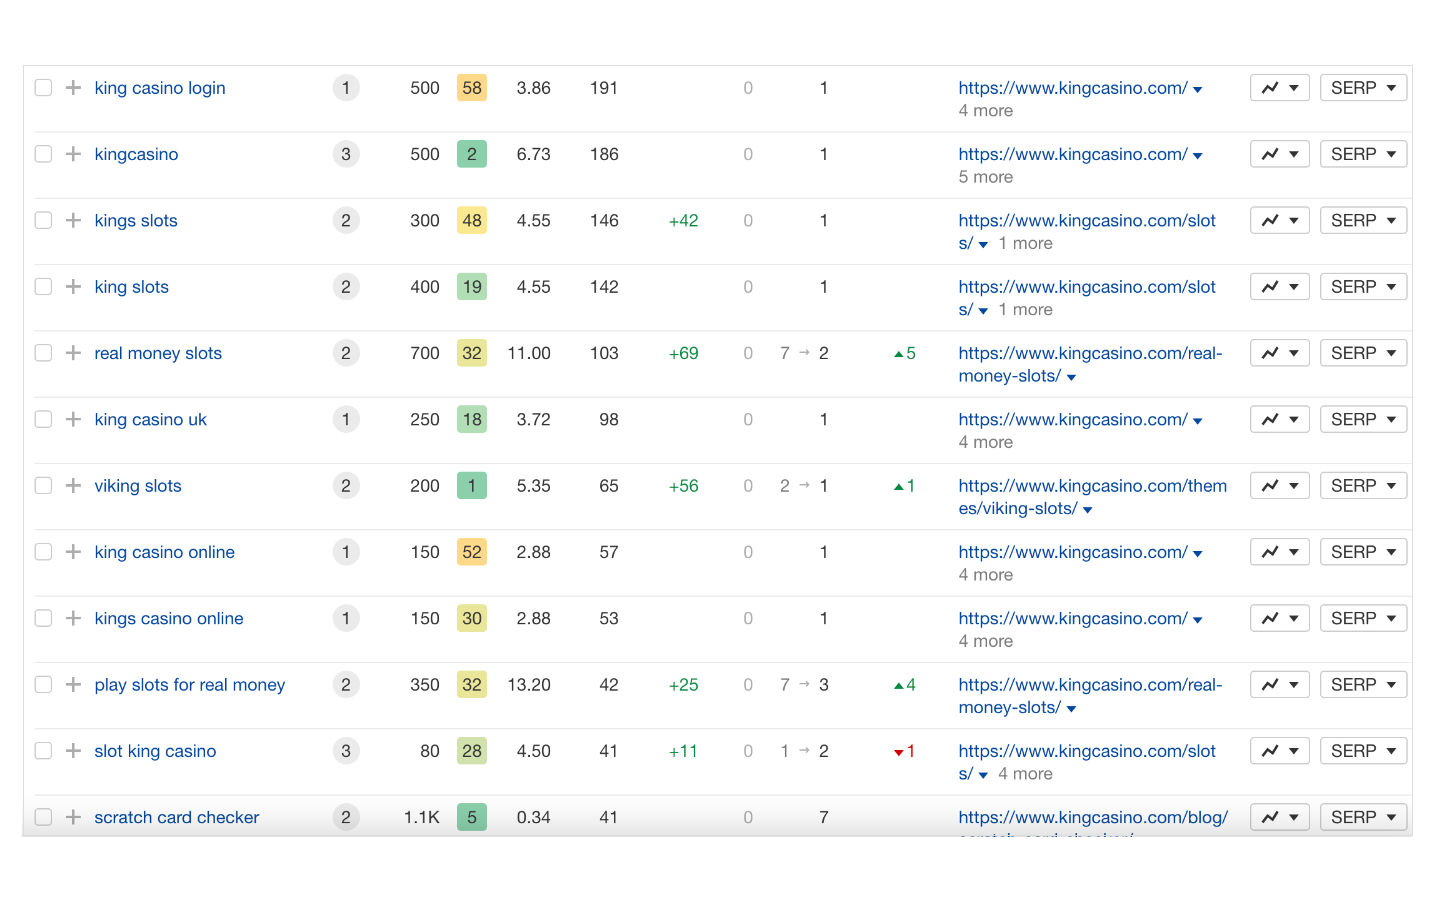Tick the king casino online checkbox

click(x=43, y=552)
